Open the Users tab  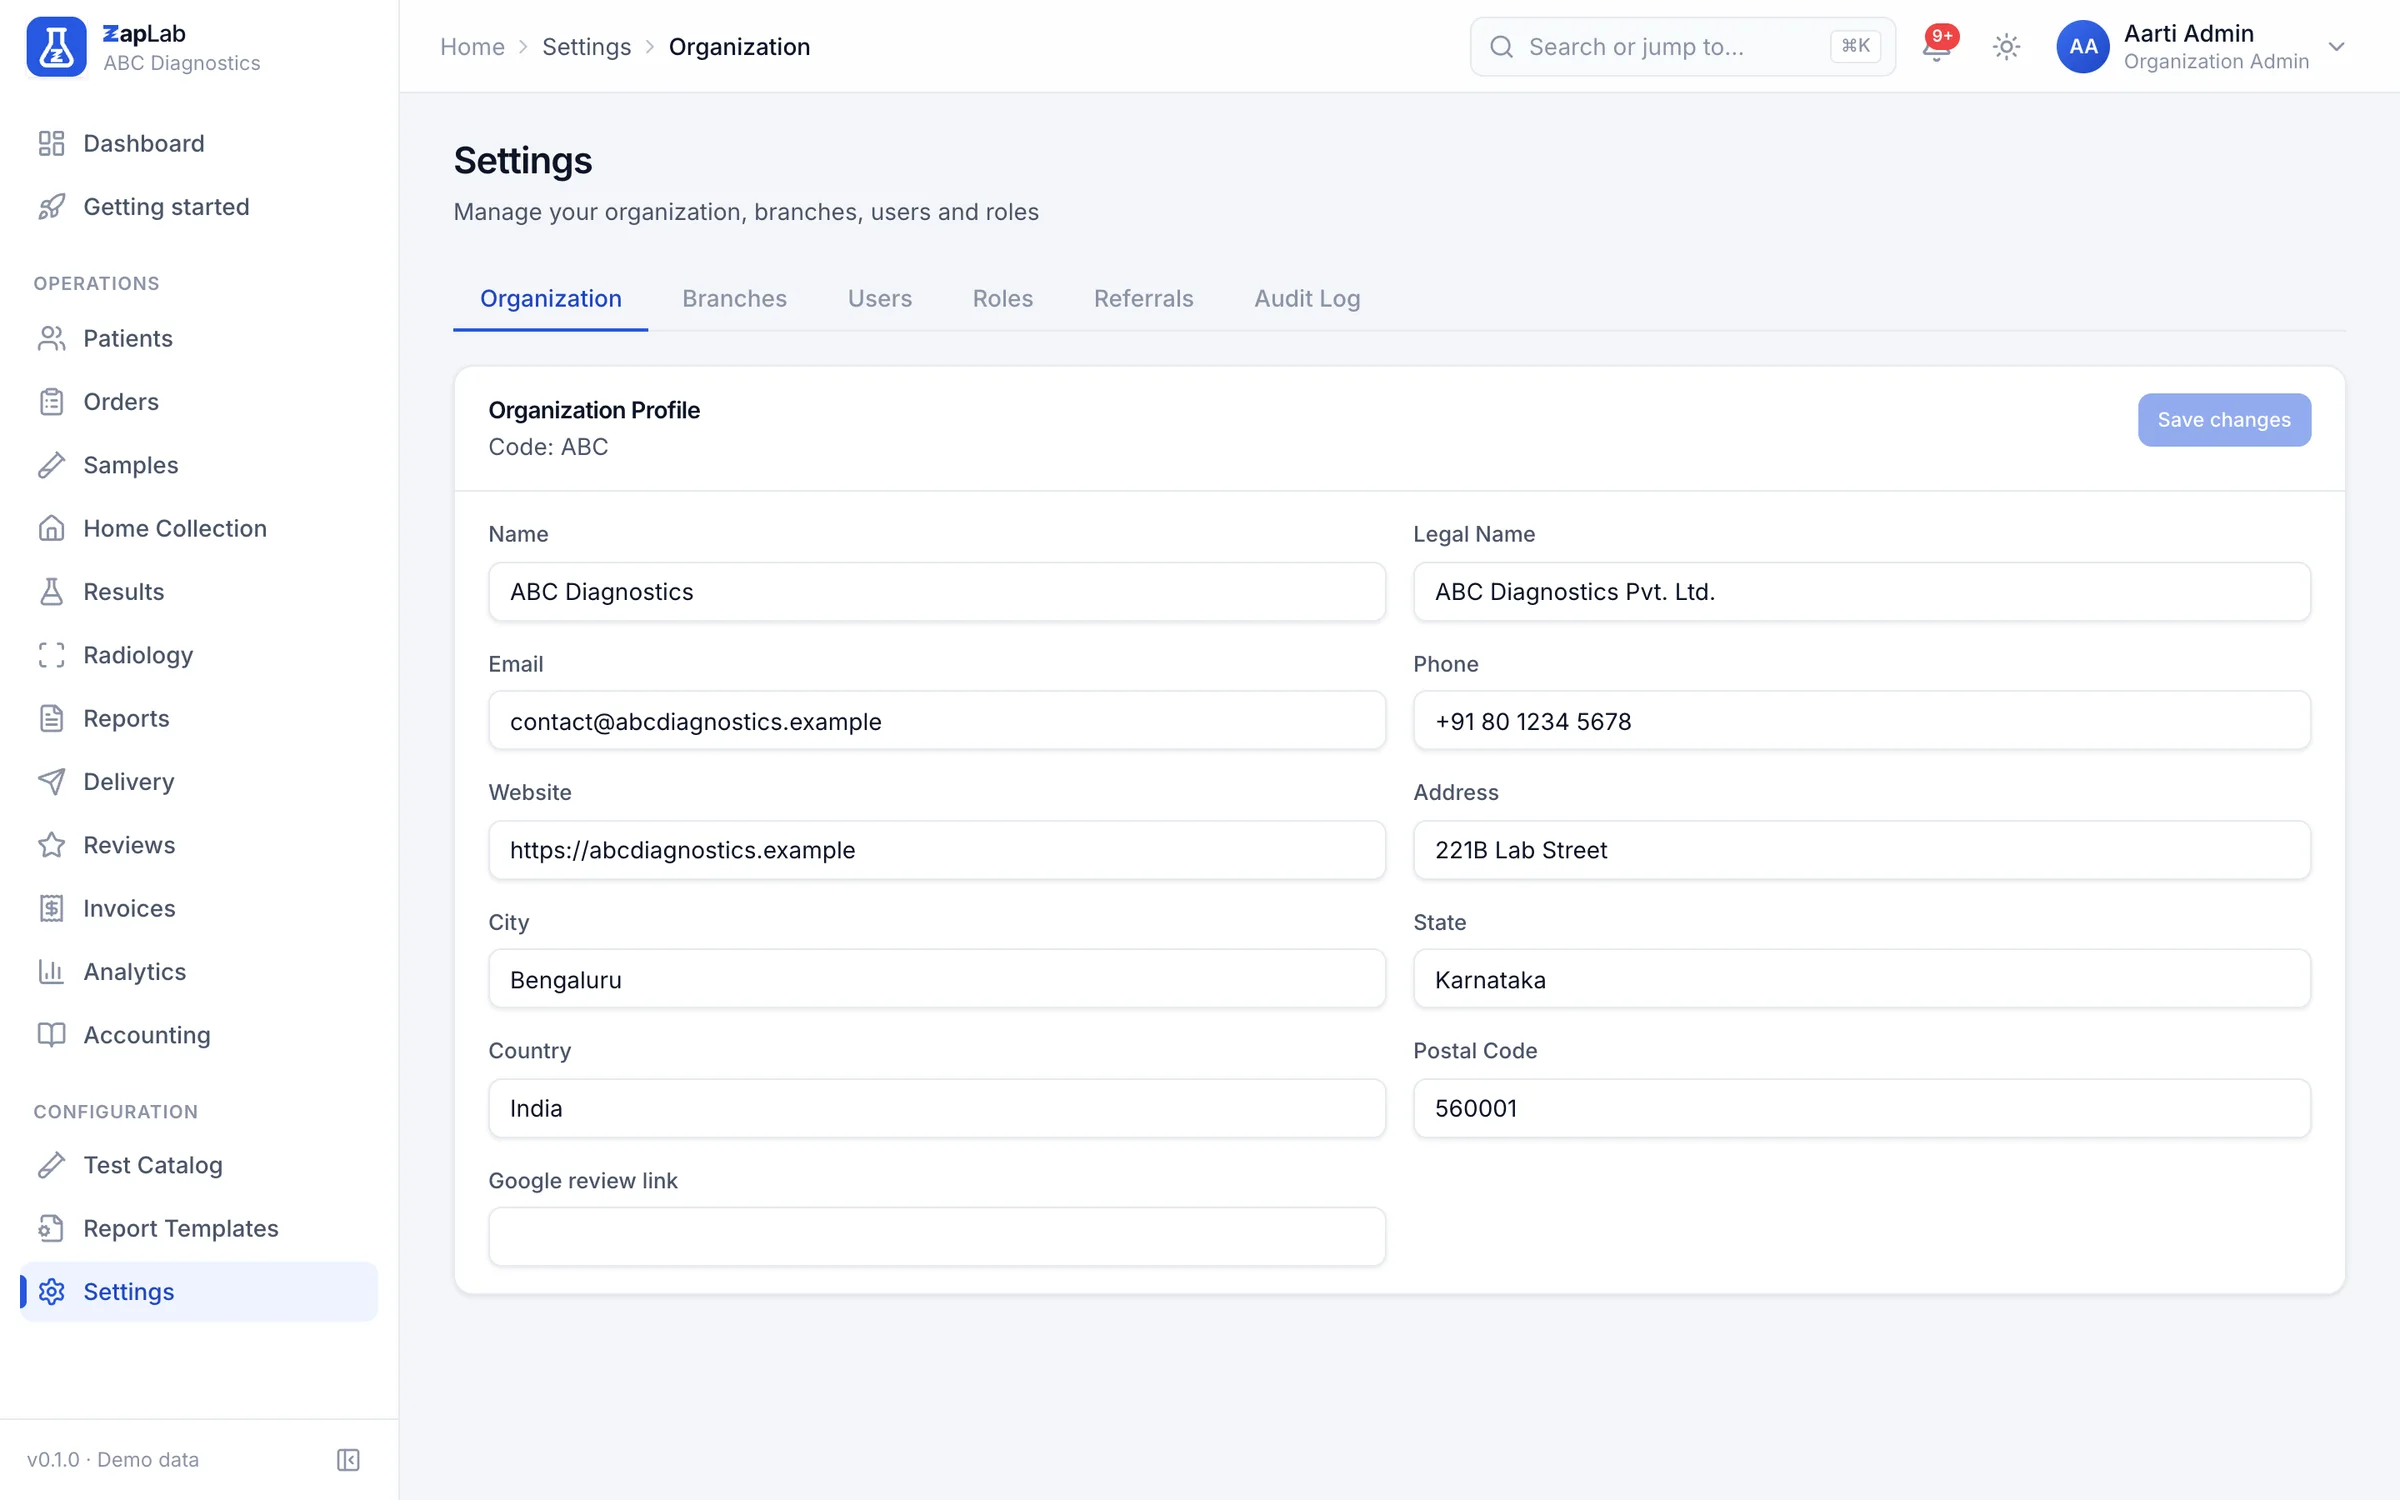point(880,298)
